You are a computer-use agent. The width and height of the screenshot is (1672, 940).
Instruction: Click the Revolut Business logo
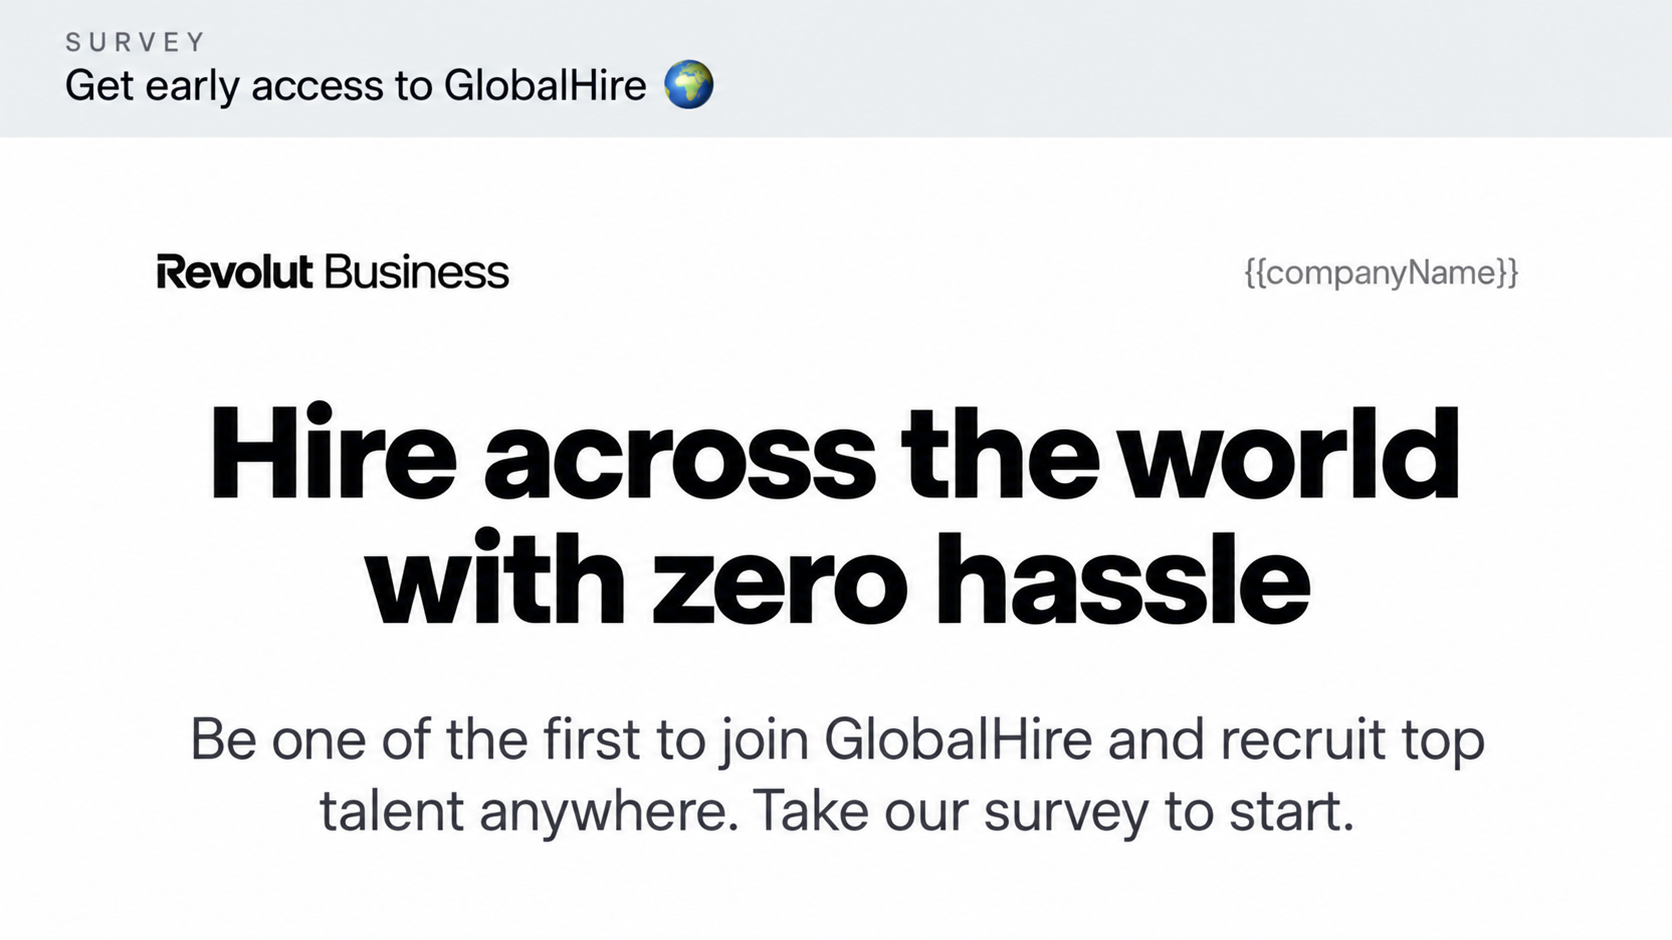333,272
